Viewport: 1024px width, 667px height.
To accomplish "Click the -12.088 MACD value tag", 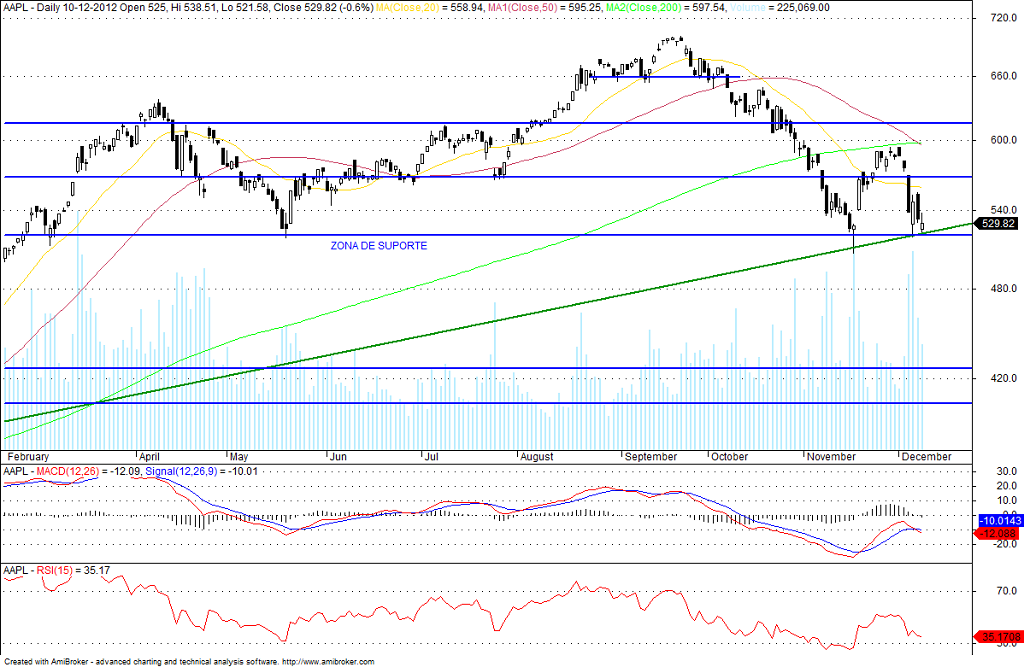I will (x=999, y=534).
